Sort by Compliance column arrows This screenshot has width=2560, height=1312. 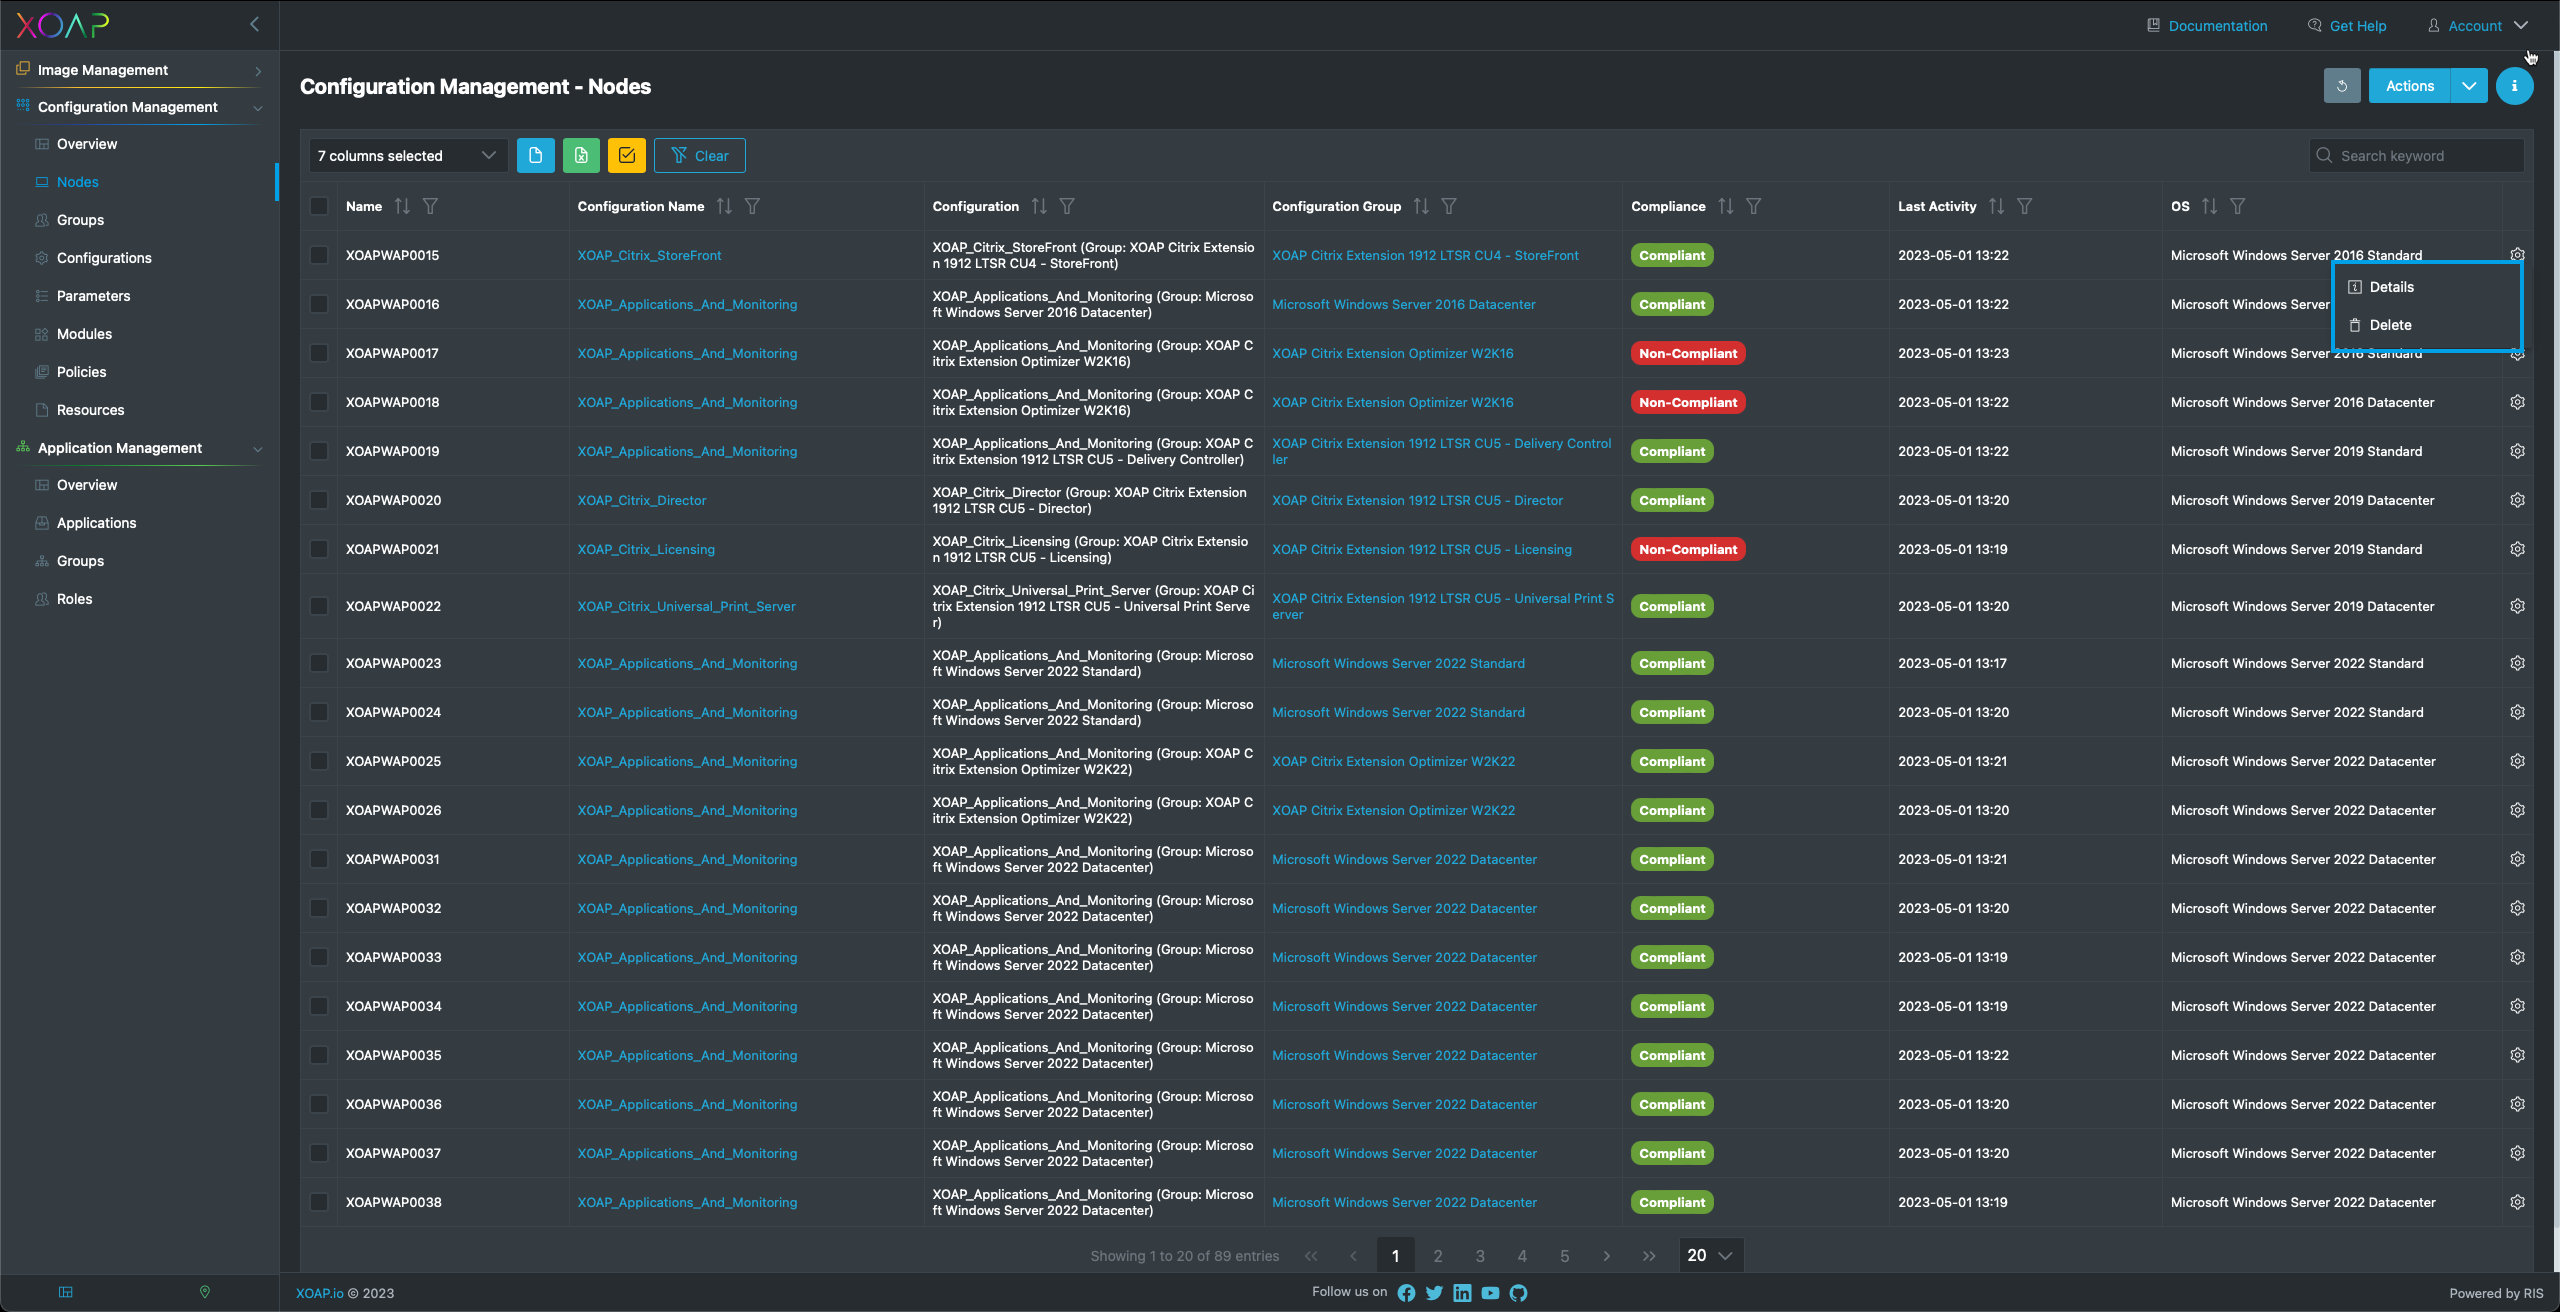point(1726,206)
